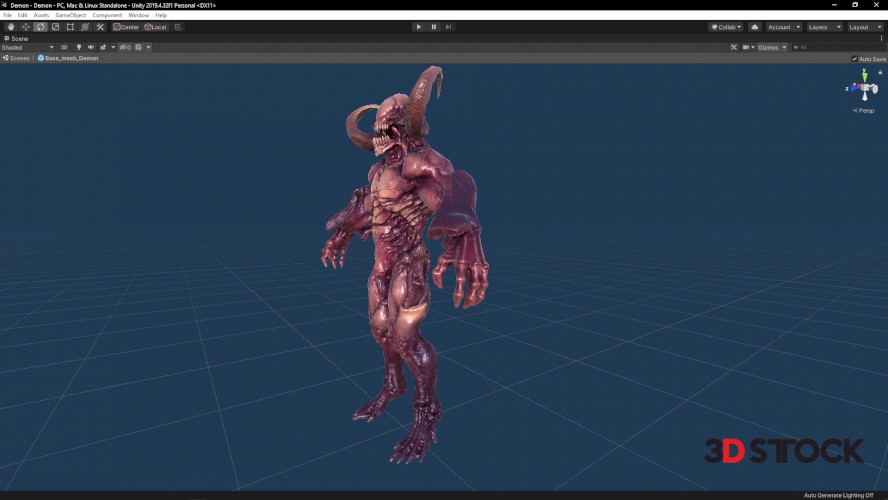Open Gizmos dropdown
Image resolution: width=888 pixels, height=500 pixels.
point(772,47)
